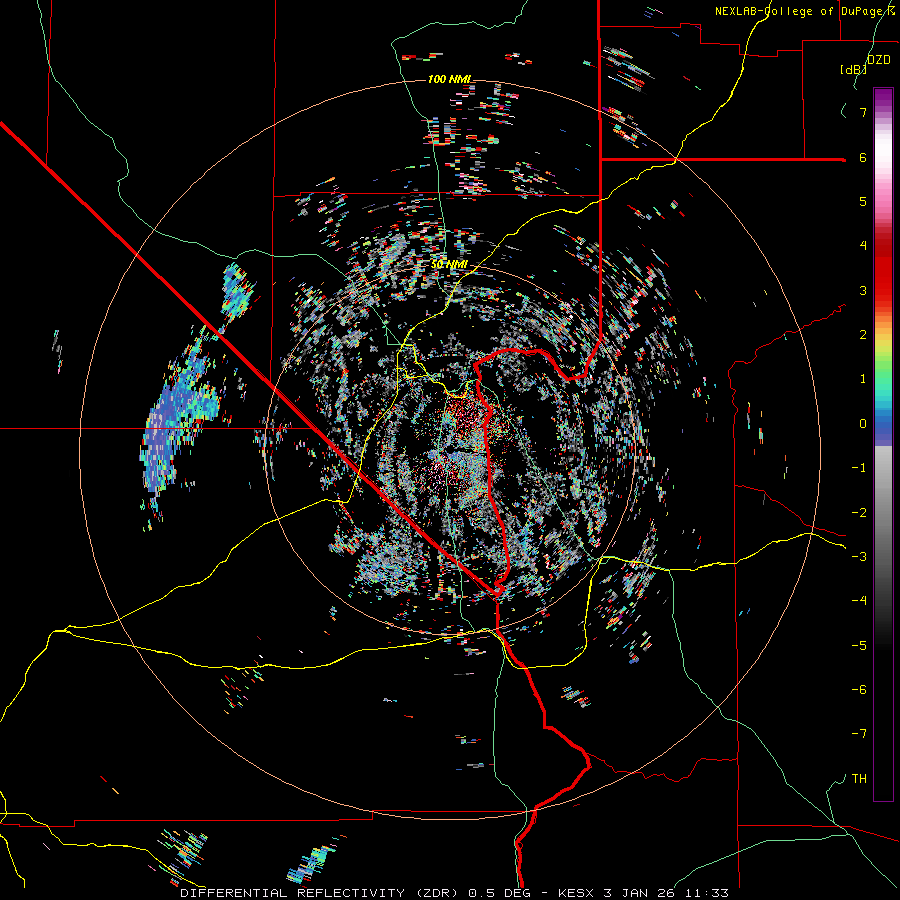This screenshot has height=900, width=900.
Task: Click the '4' value on the color scale
Action: 863,246
